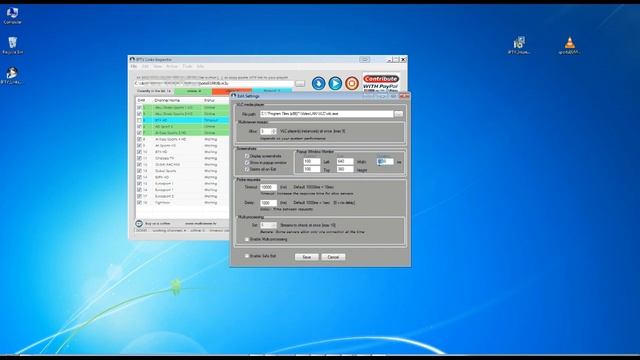
Task: Select the IPTV desktop icon beside VLC
Action: [519, 45]
